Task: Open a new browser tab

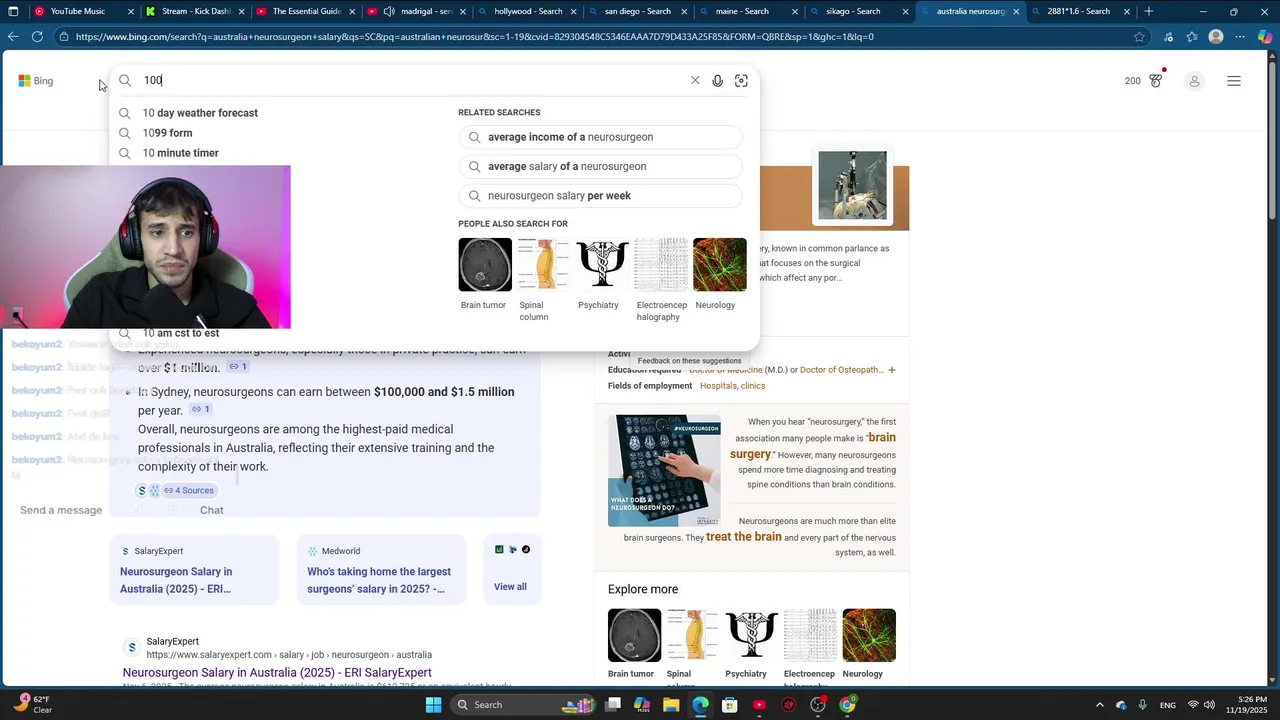Action: click(x=1149, y=11)
